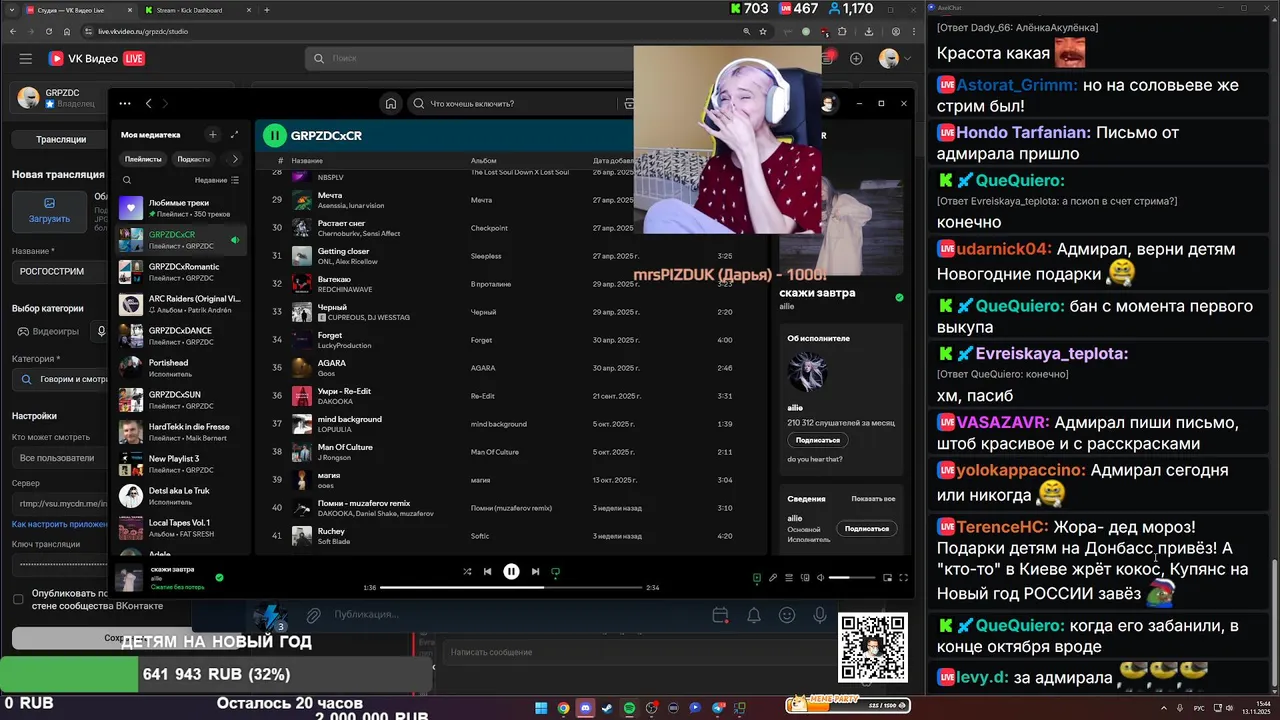Open GRPZDCxDANCE playlist
The height and width of the screenshot is (720, 1280).
point(180,336)
